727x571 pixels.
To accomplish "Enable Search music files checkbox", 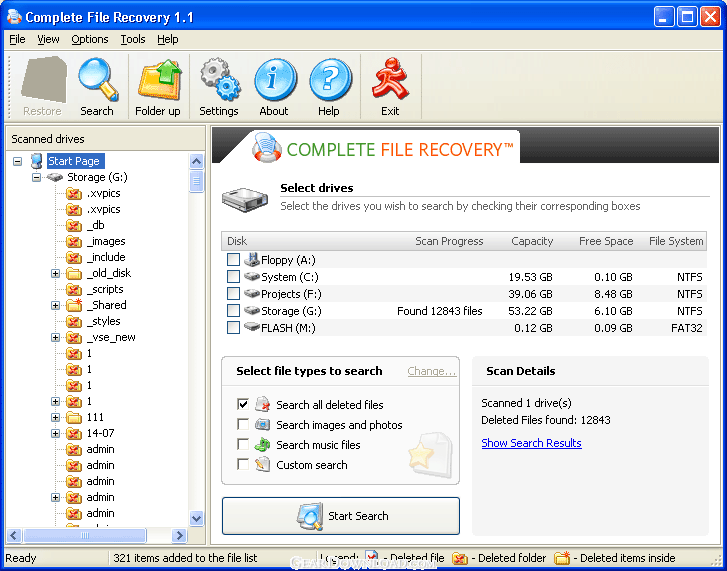I will [243, 444].
